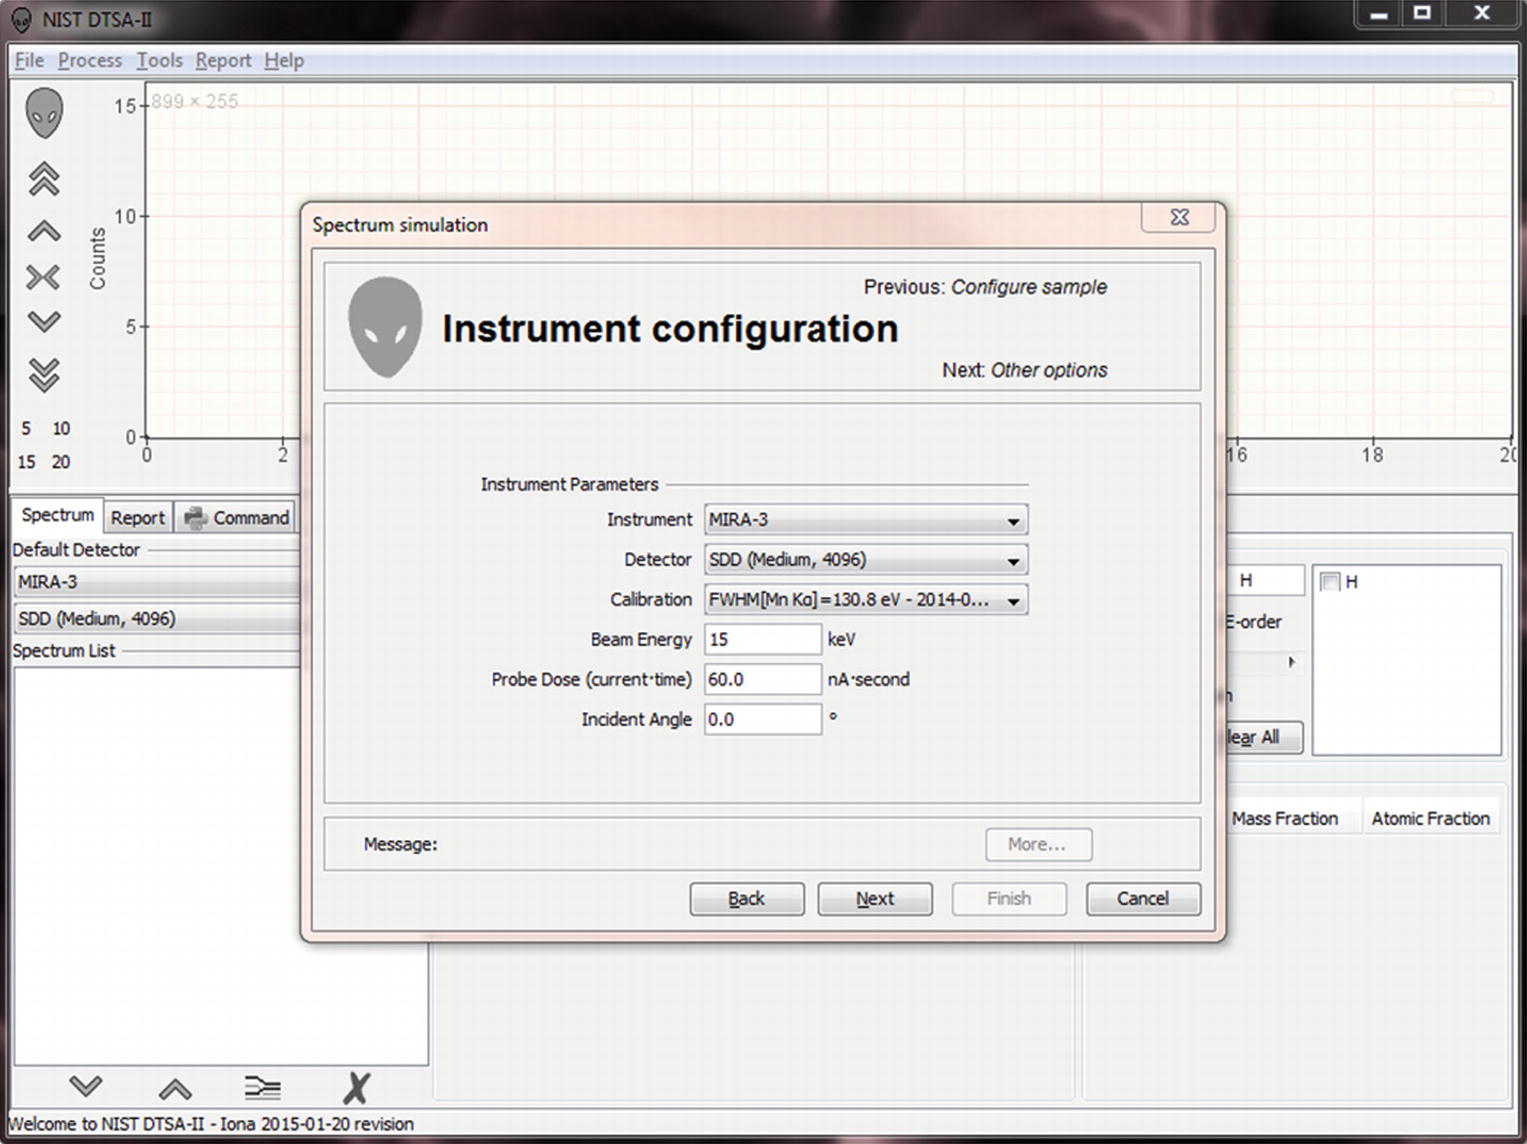The image size is (1527, 1144).
Task: Switch to the Command tab
Action: tap(237, 517)
